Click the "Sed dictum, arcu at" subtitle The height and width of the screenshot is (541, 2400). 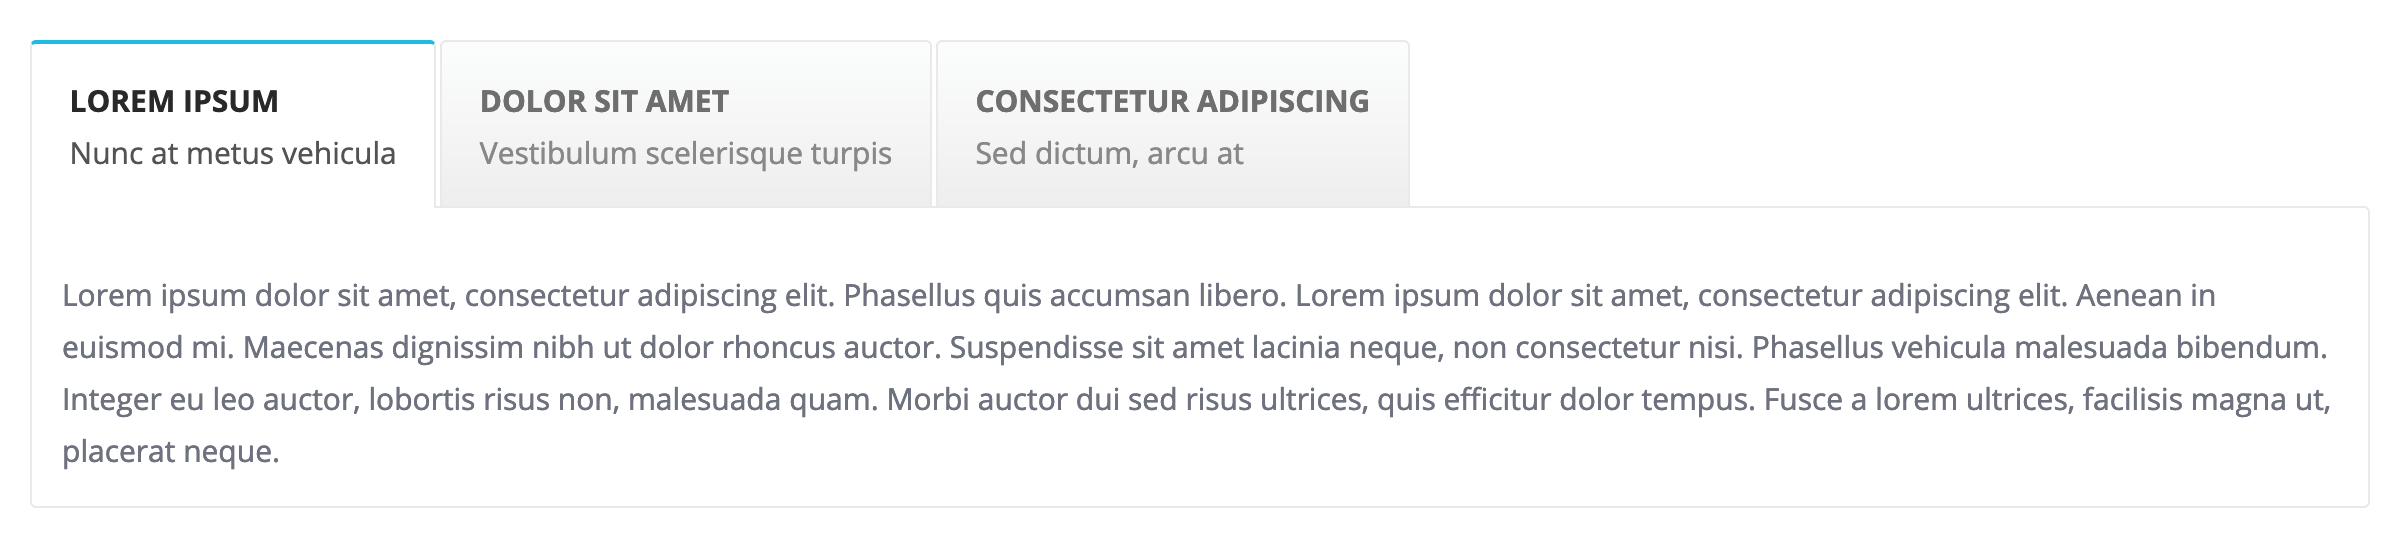[x=1109, y=154]
